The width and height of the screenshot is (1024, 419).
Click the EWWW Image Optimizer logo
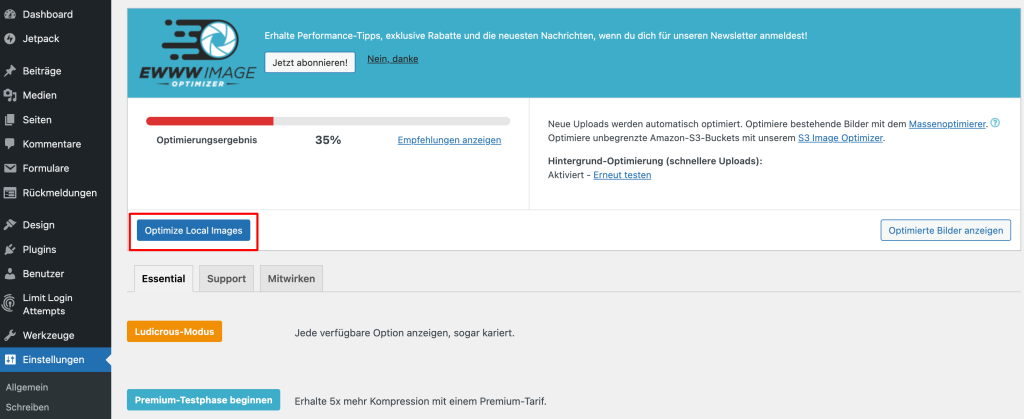tap(197, 54)
